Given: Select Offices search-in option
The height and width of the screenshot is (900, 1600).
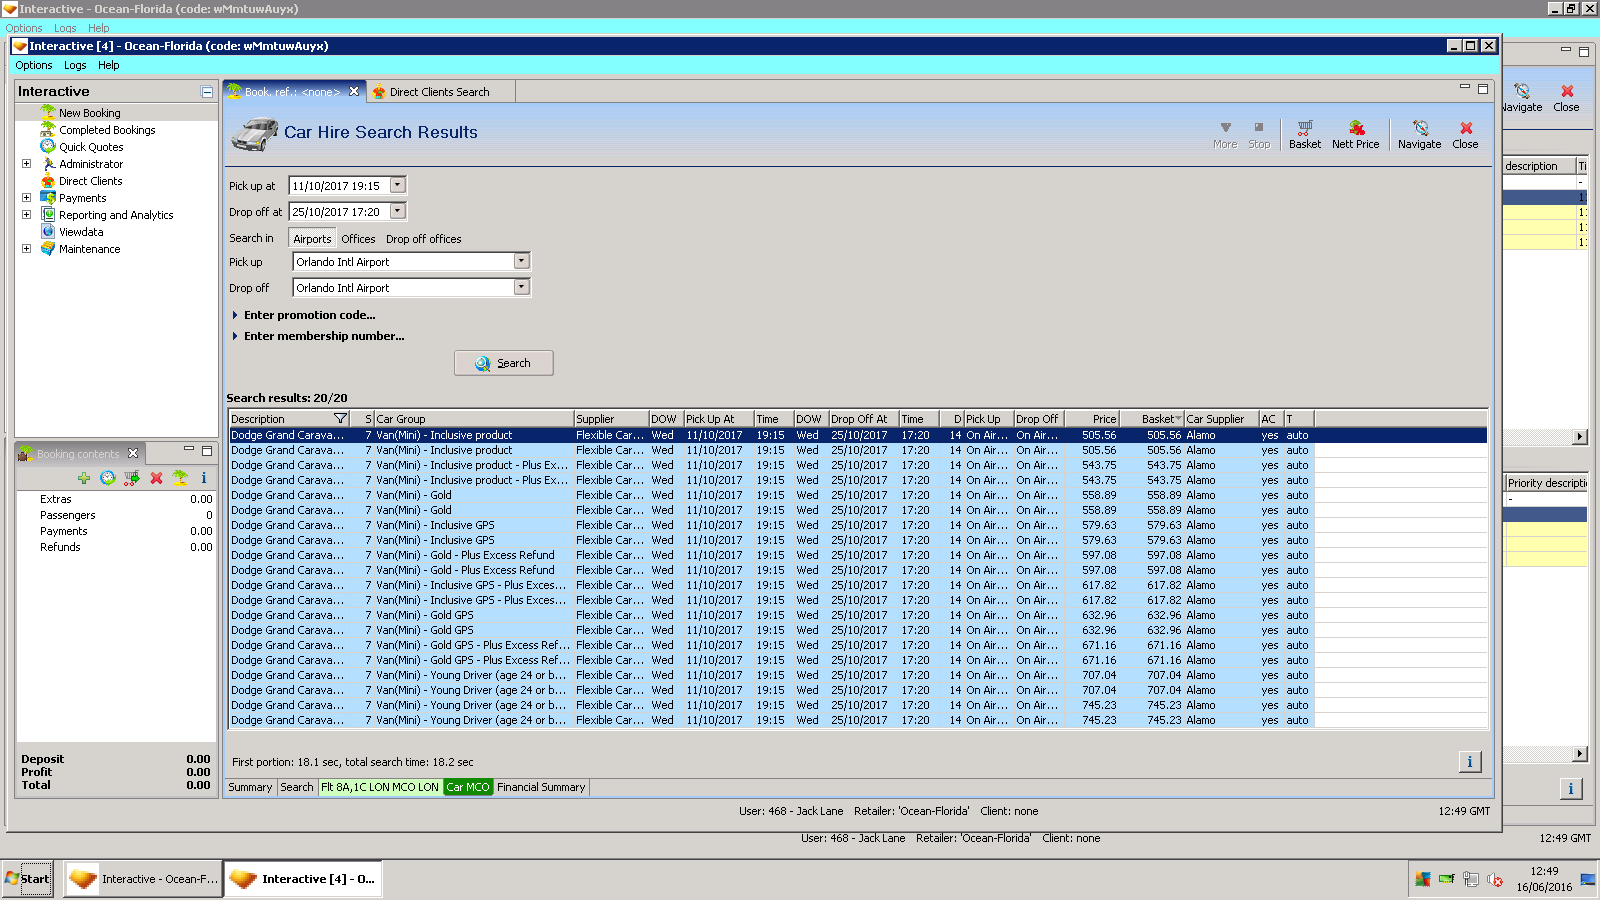Looking at the screenshot, I should click(x=358, y=239).
